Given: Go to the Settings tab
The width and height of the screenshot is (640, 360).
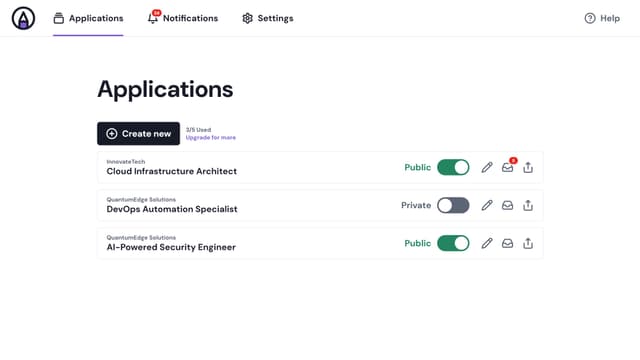Looking at the screenshot, I should (268, 18).
